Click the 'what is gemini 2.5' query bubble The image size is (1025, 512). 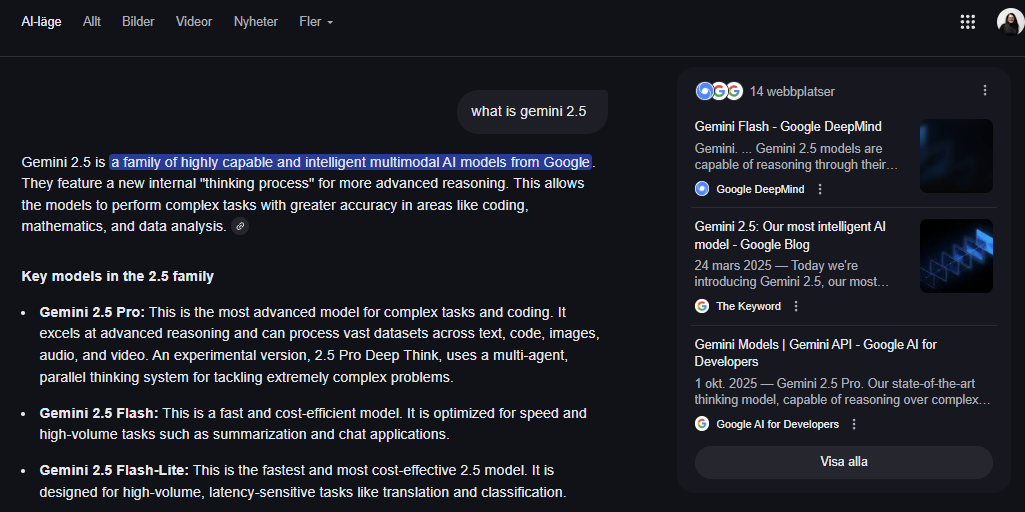[x=529, y=111]
